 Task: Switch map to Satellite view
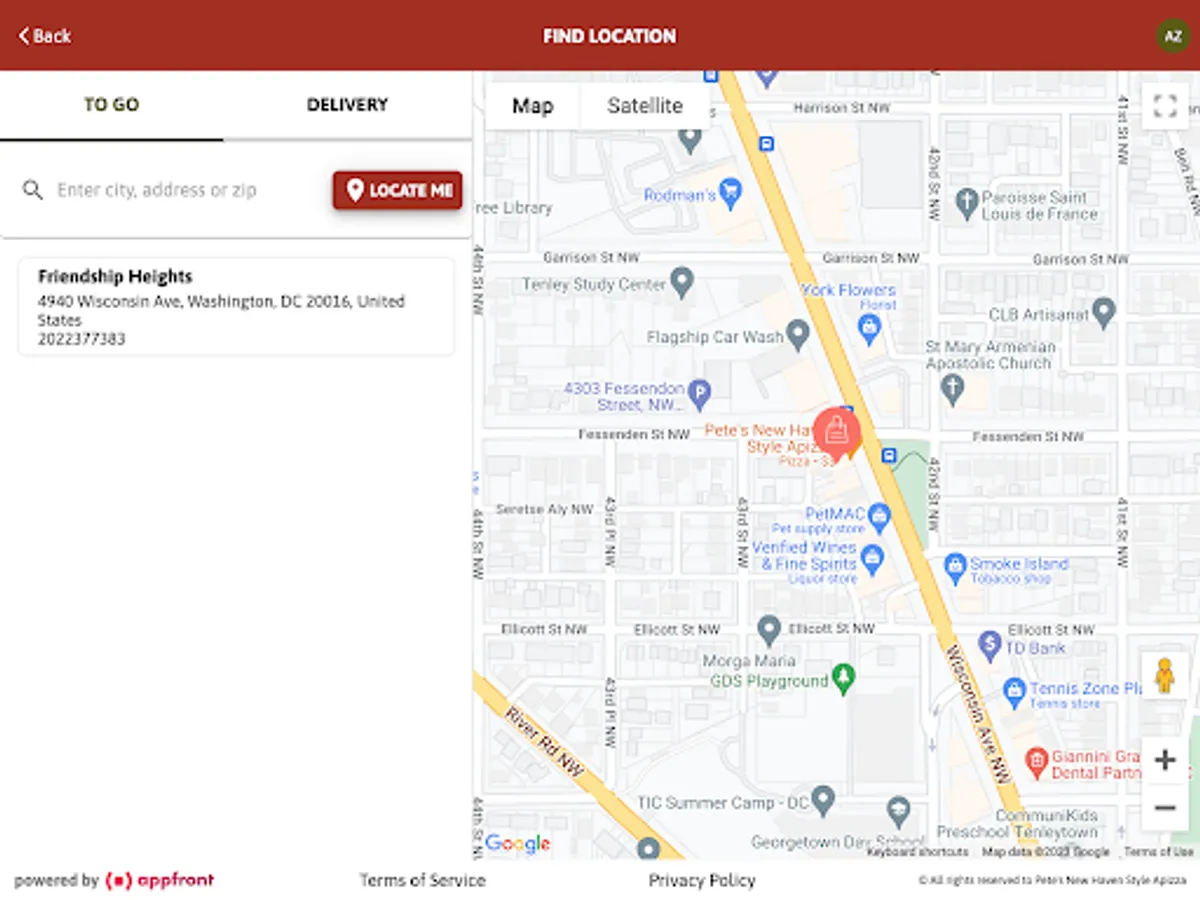pyautogui.click(x=645, y=106)
